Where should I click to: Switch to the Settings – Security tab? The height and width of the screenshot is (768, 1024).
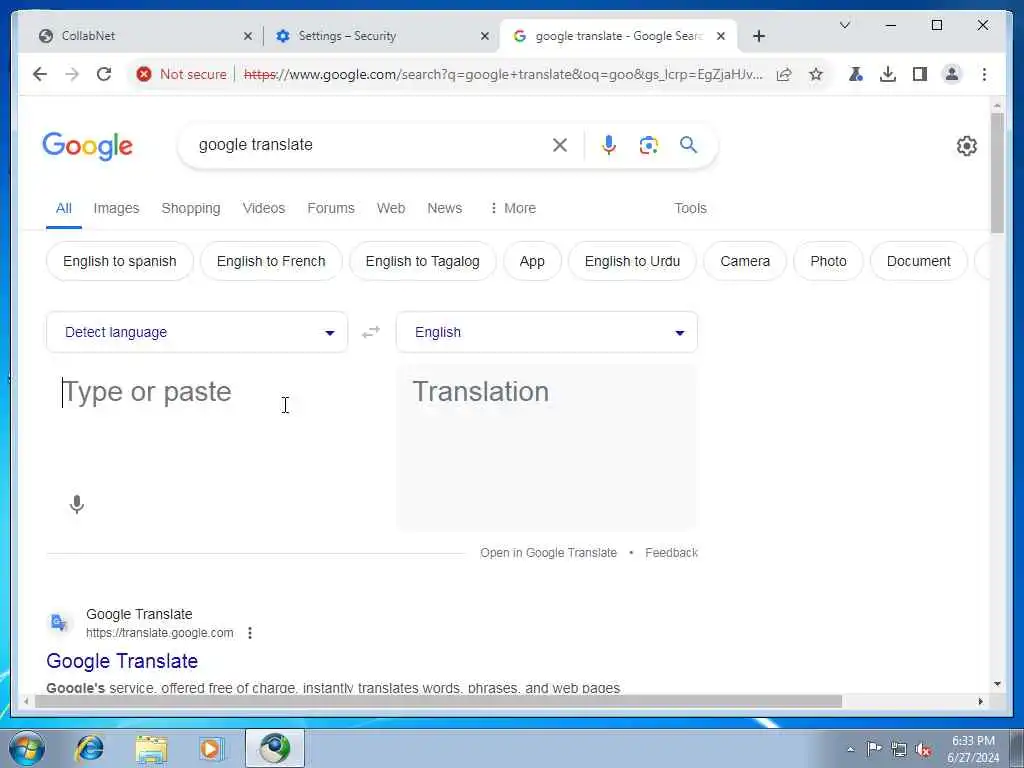coord(382,36)
